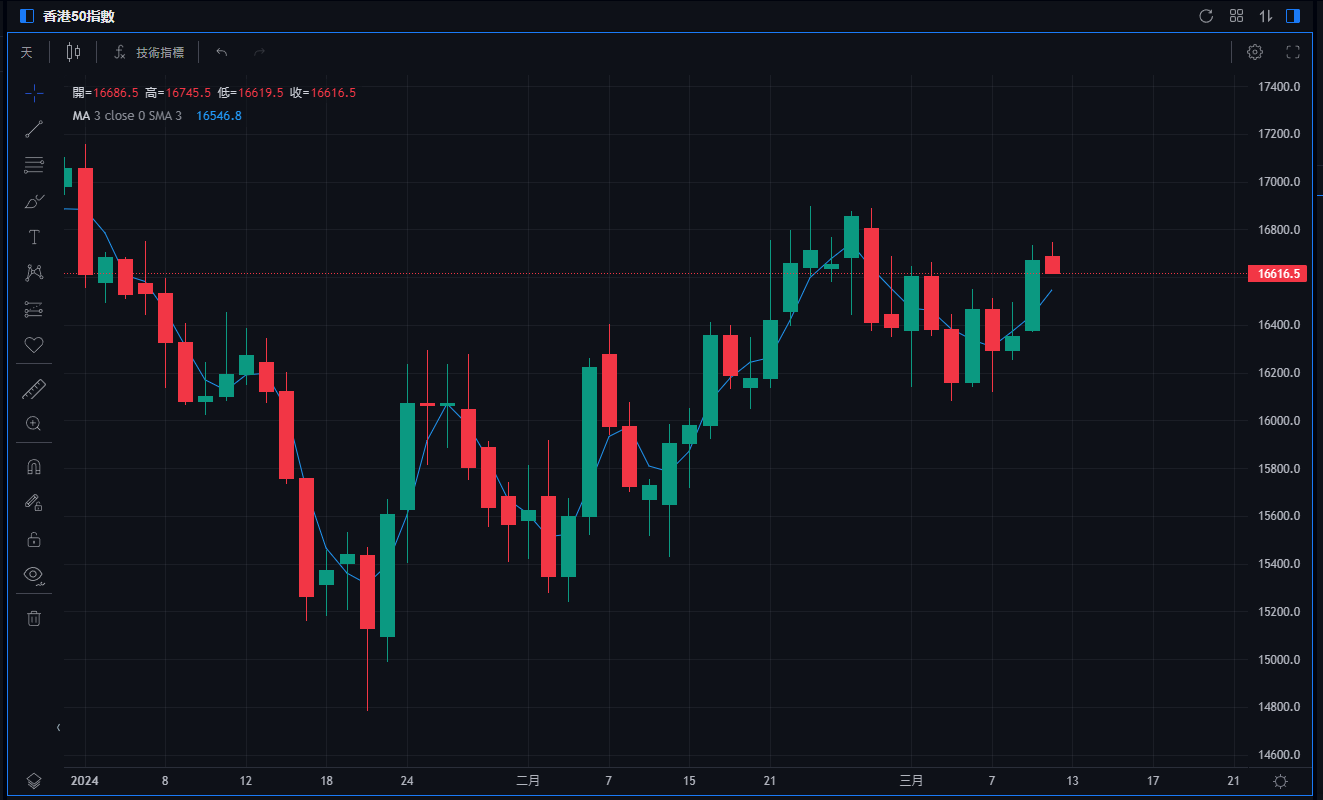Open the heart icons tool

click(x=34, y=345)
